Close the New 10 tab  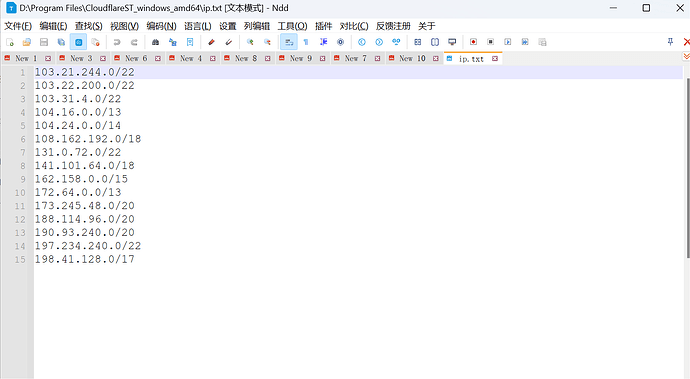(x=436, y=59)
